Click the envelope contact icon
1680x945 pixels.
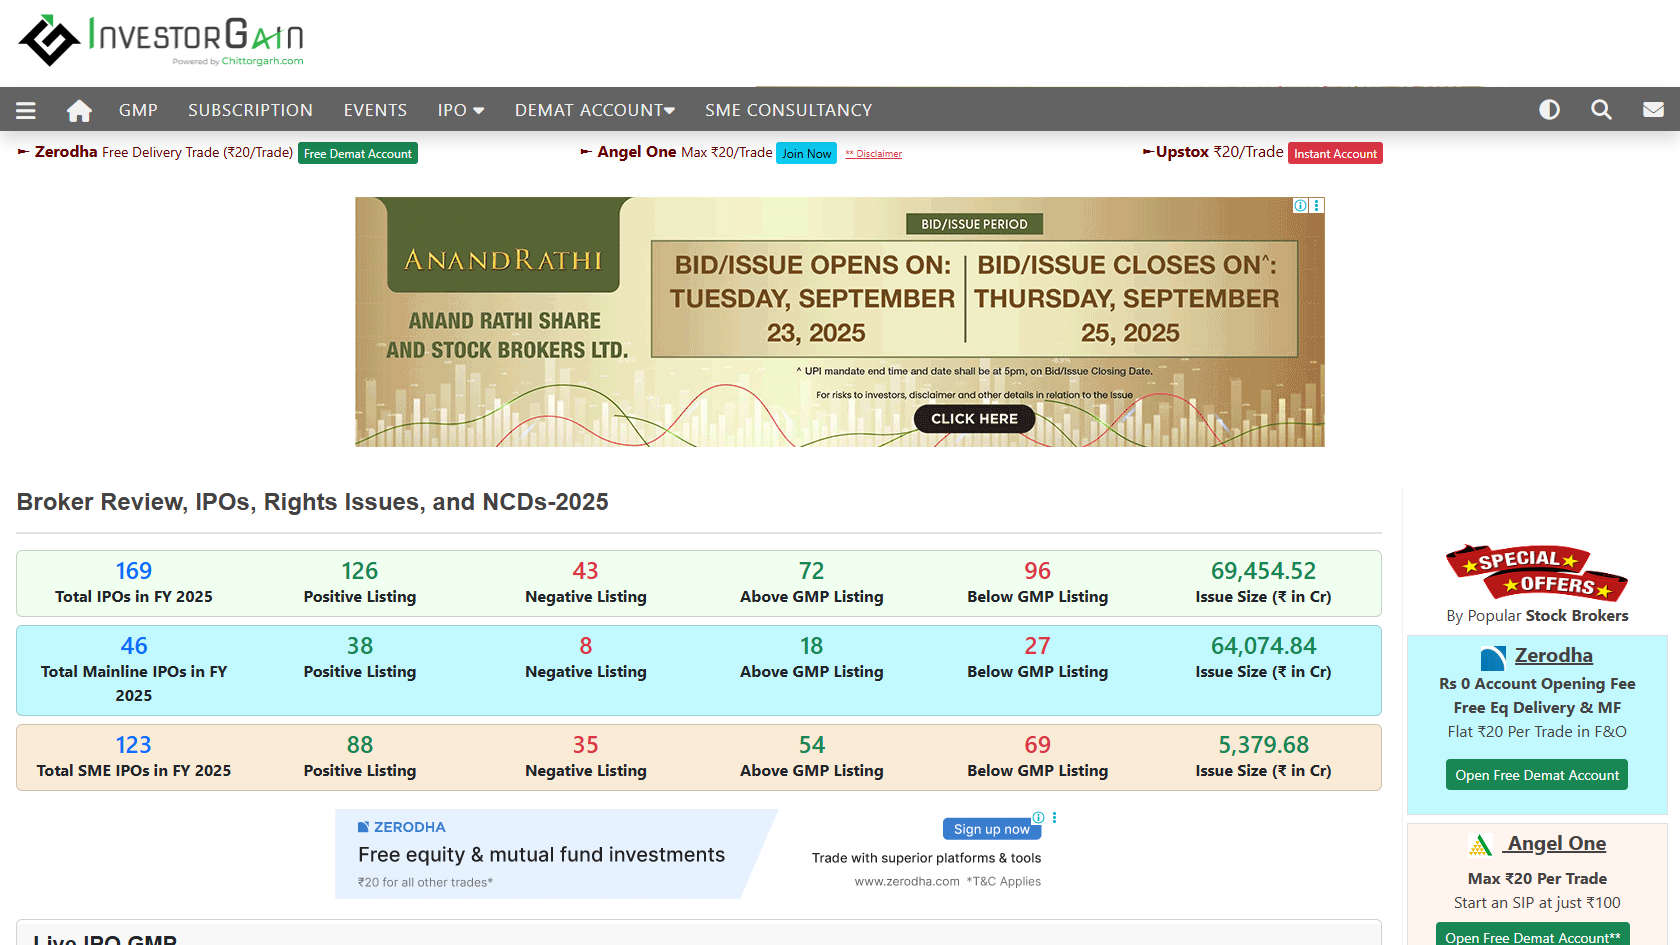tap(1653, 110)
